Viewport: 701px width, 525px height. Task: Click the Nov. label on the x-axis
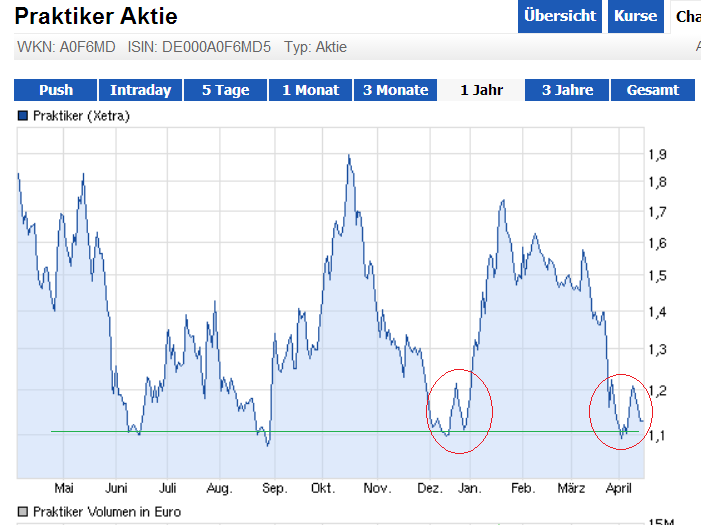coord(377,488)
